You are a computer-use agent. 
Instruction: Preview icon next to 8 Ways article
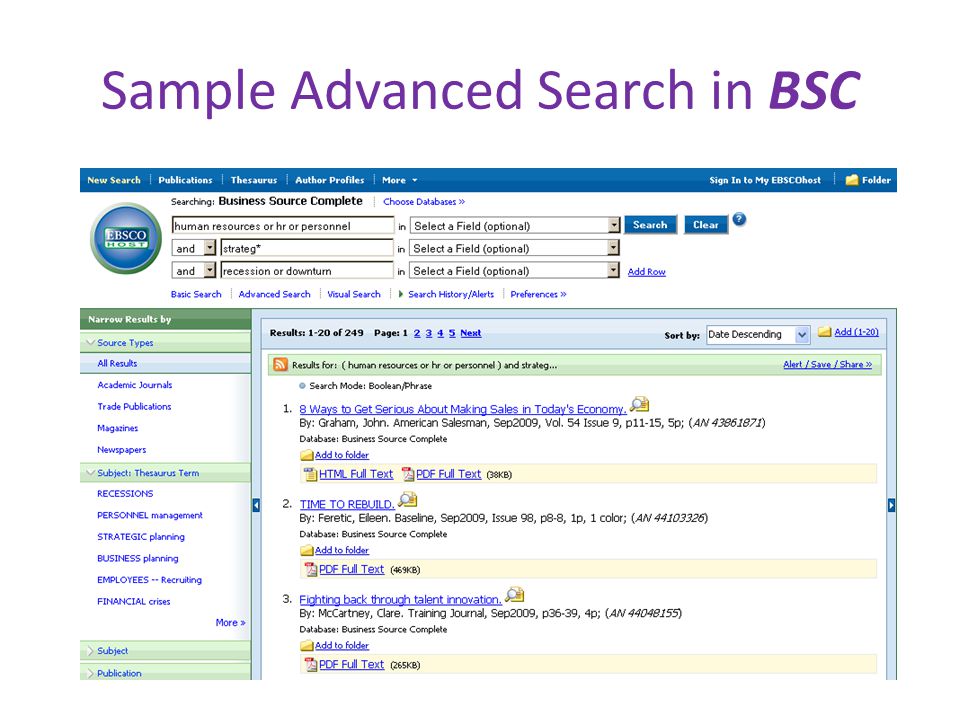[x=639, y=405]
